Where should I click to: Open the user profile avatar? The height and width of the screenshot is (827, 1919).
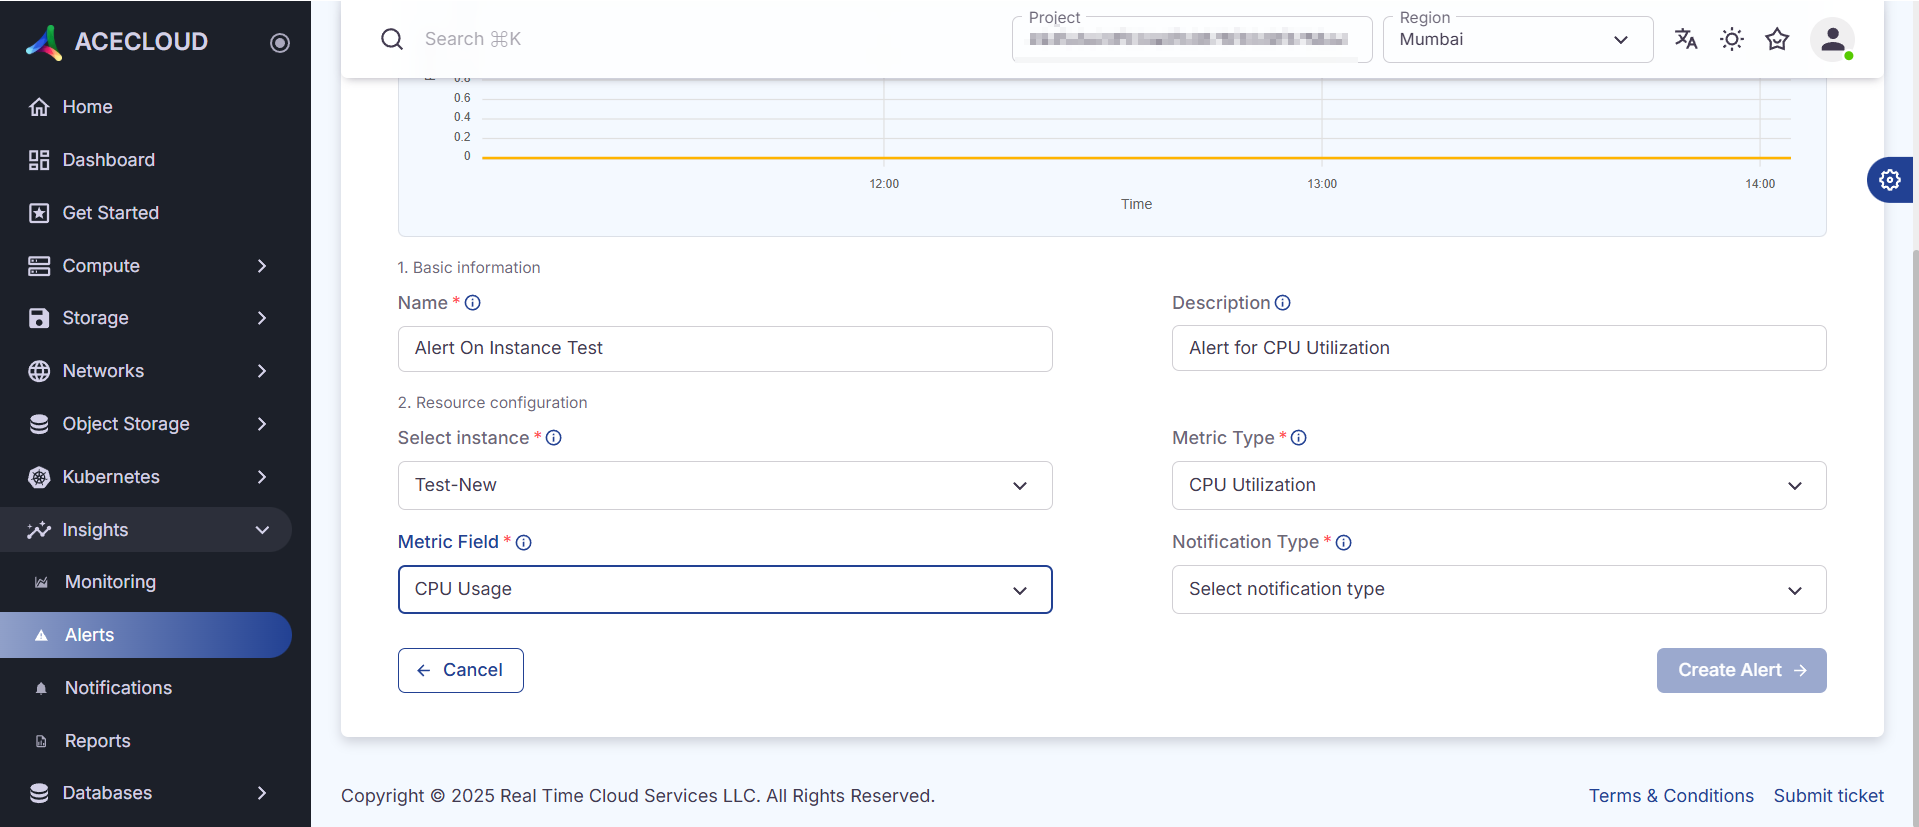[x=1832, y=40]
